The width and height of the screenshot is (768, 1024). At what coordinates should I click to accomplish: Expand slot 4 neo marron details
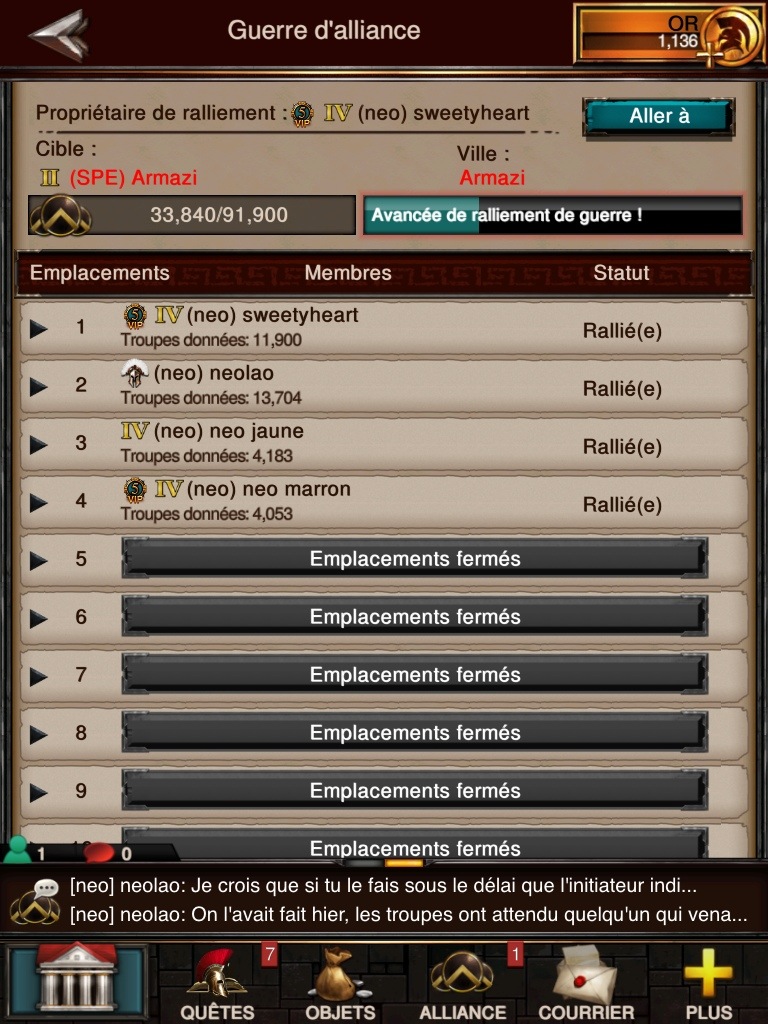click(x=39, y=503)
